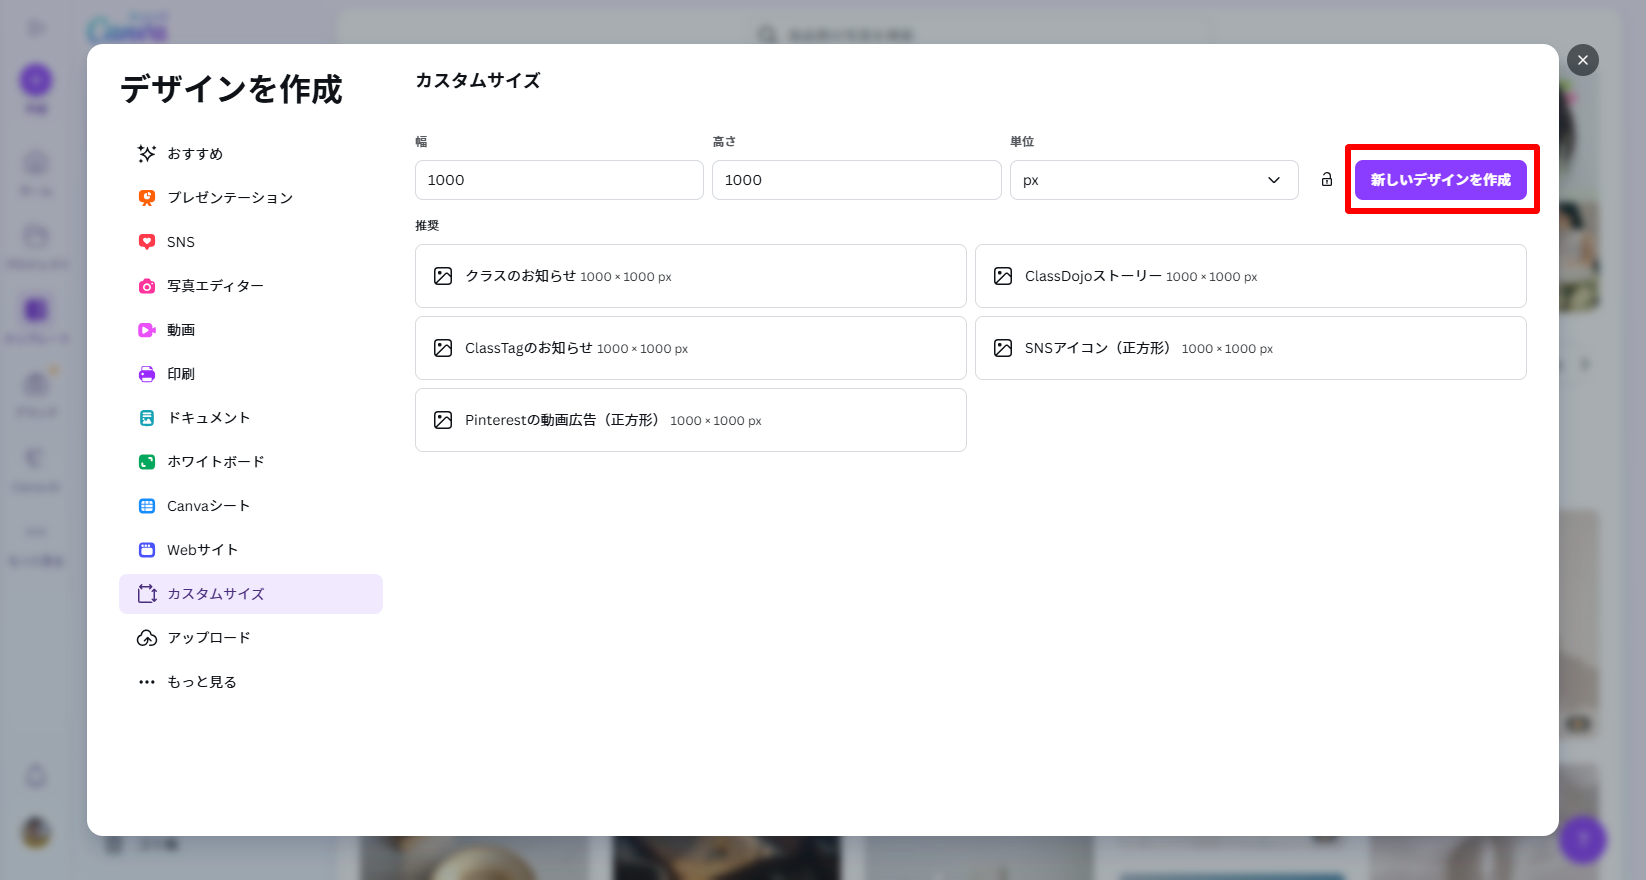Select the 動画 video icon
The width and height of the screenshot is (1646, 880).
click(147, 330)
